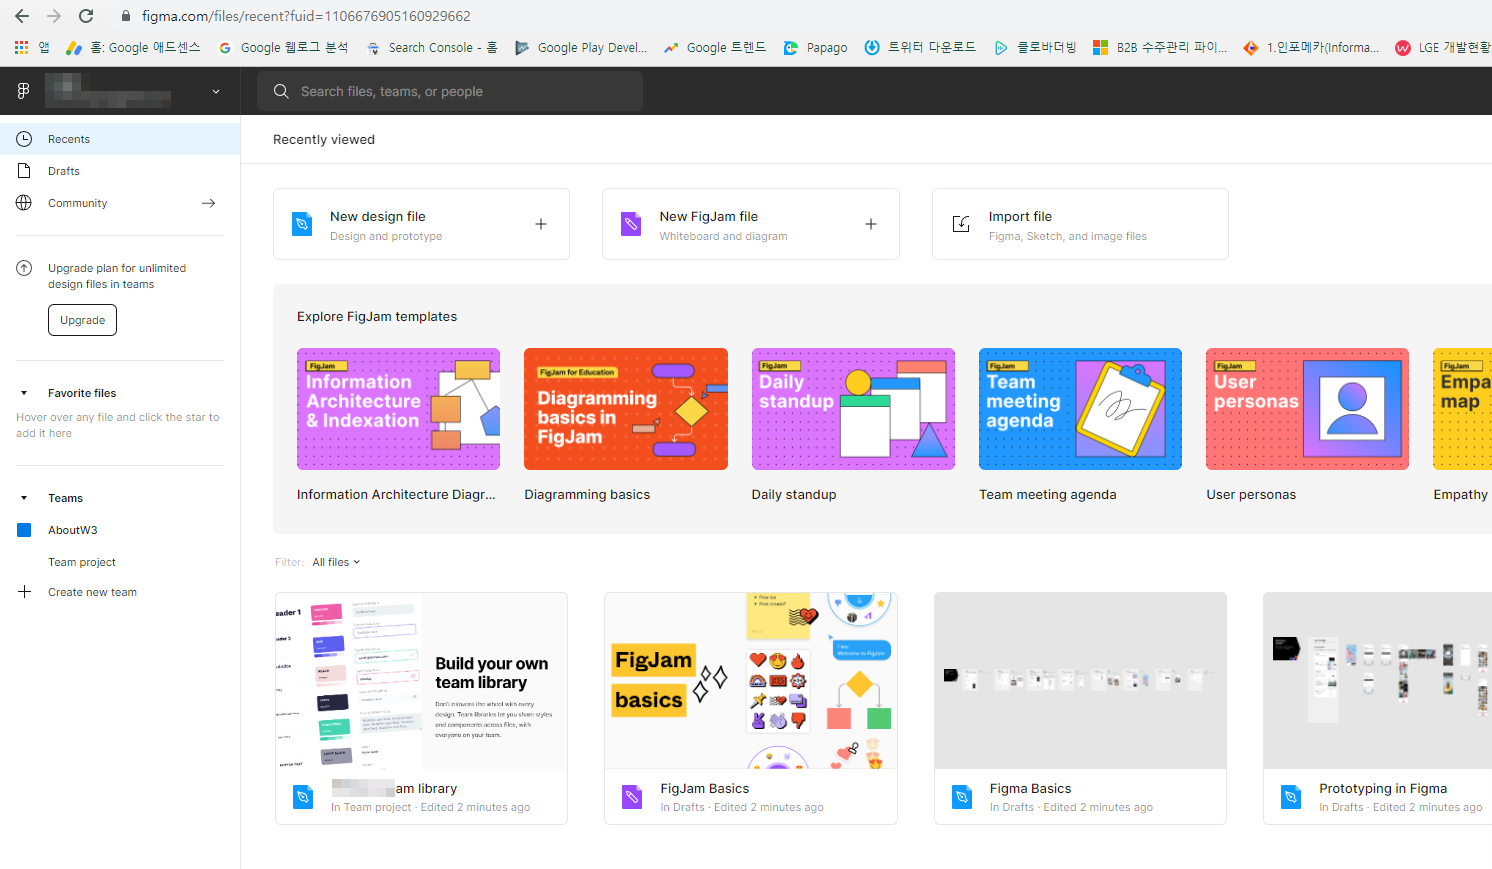This screenshot has width=1492, height=869.
Task: Open the team library file thumbnail
Action: point(421,680)
